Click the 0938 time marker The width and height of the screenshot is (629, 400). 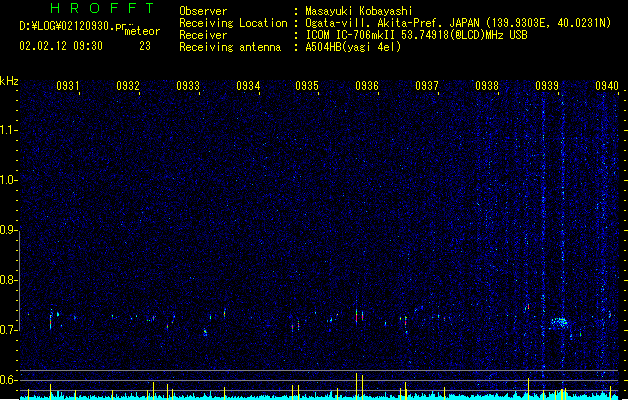tap(487, 86)
